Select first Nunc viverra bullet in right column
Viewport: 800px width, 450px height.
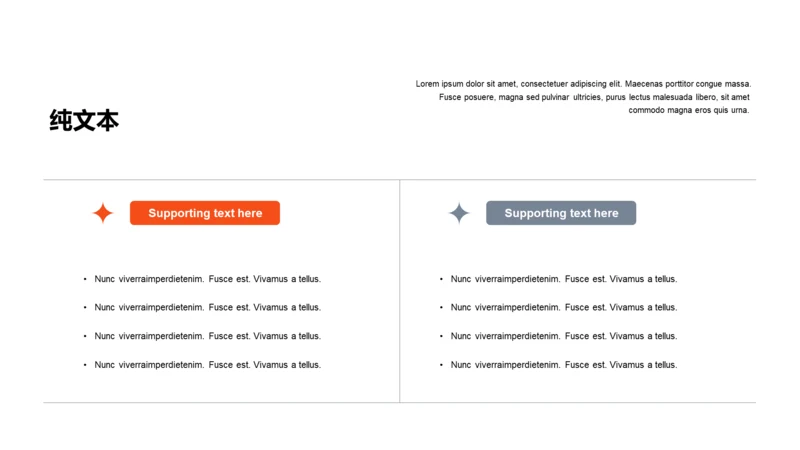pos(559,279)
